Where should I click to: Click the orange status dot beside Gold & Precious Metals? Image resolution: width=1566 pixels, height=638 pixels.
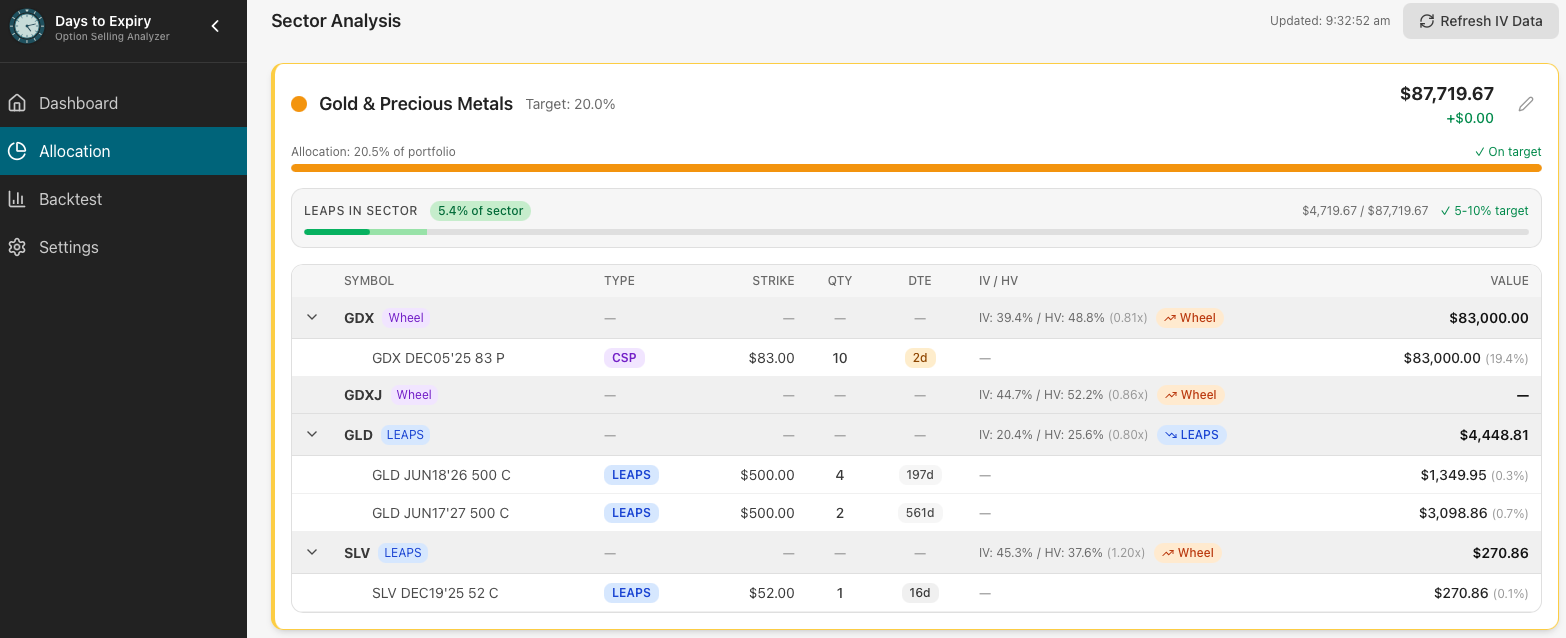coord(299,103)
